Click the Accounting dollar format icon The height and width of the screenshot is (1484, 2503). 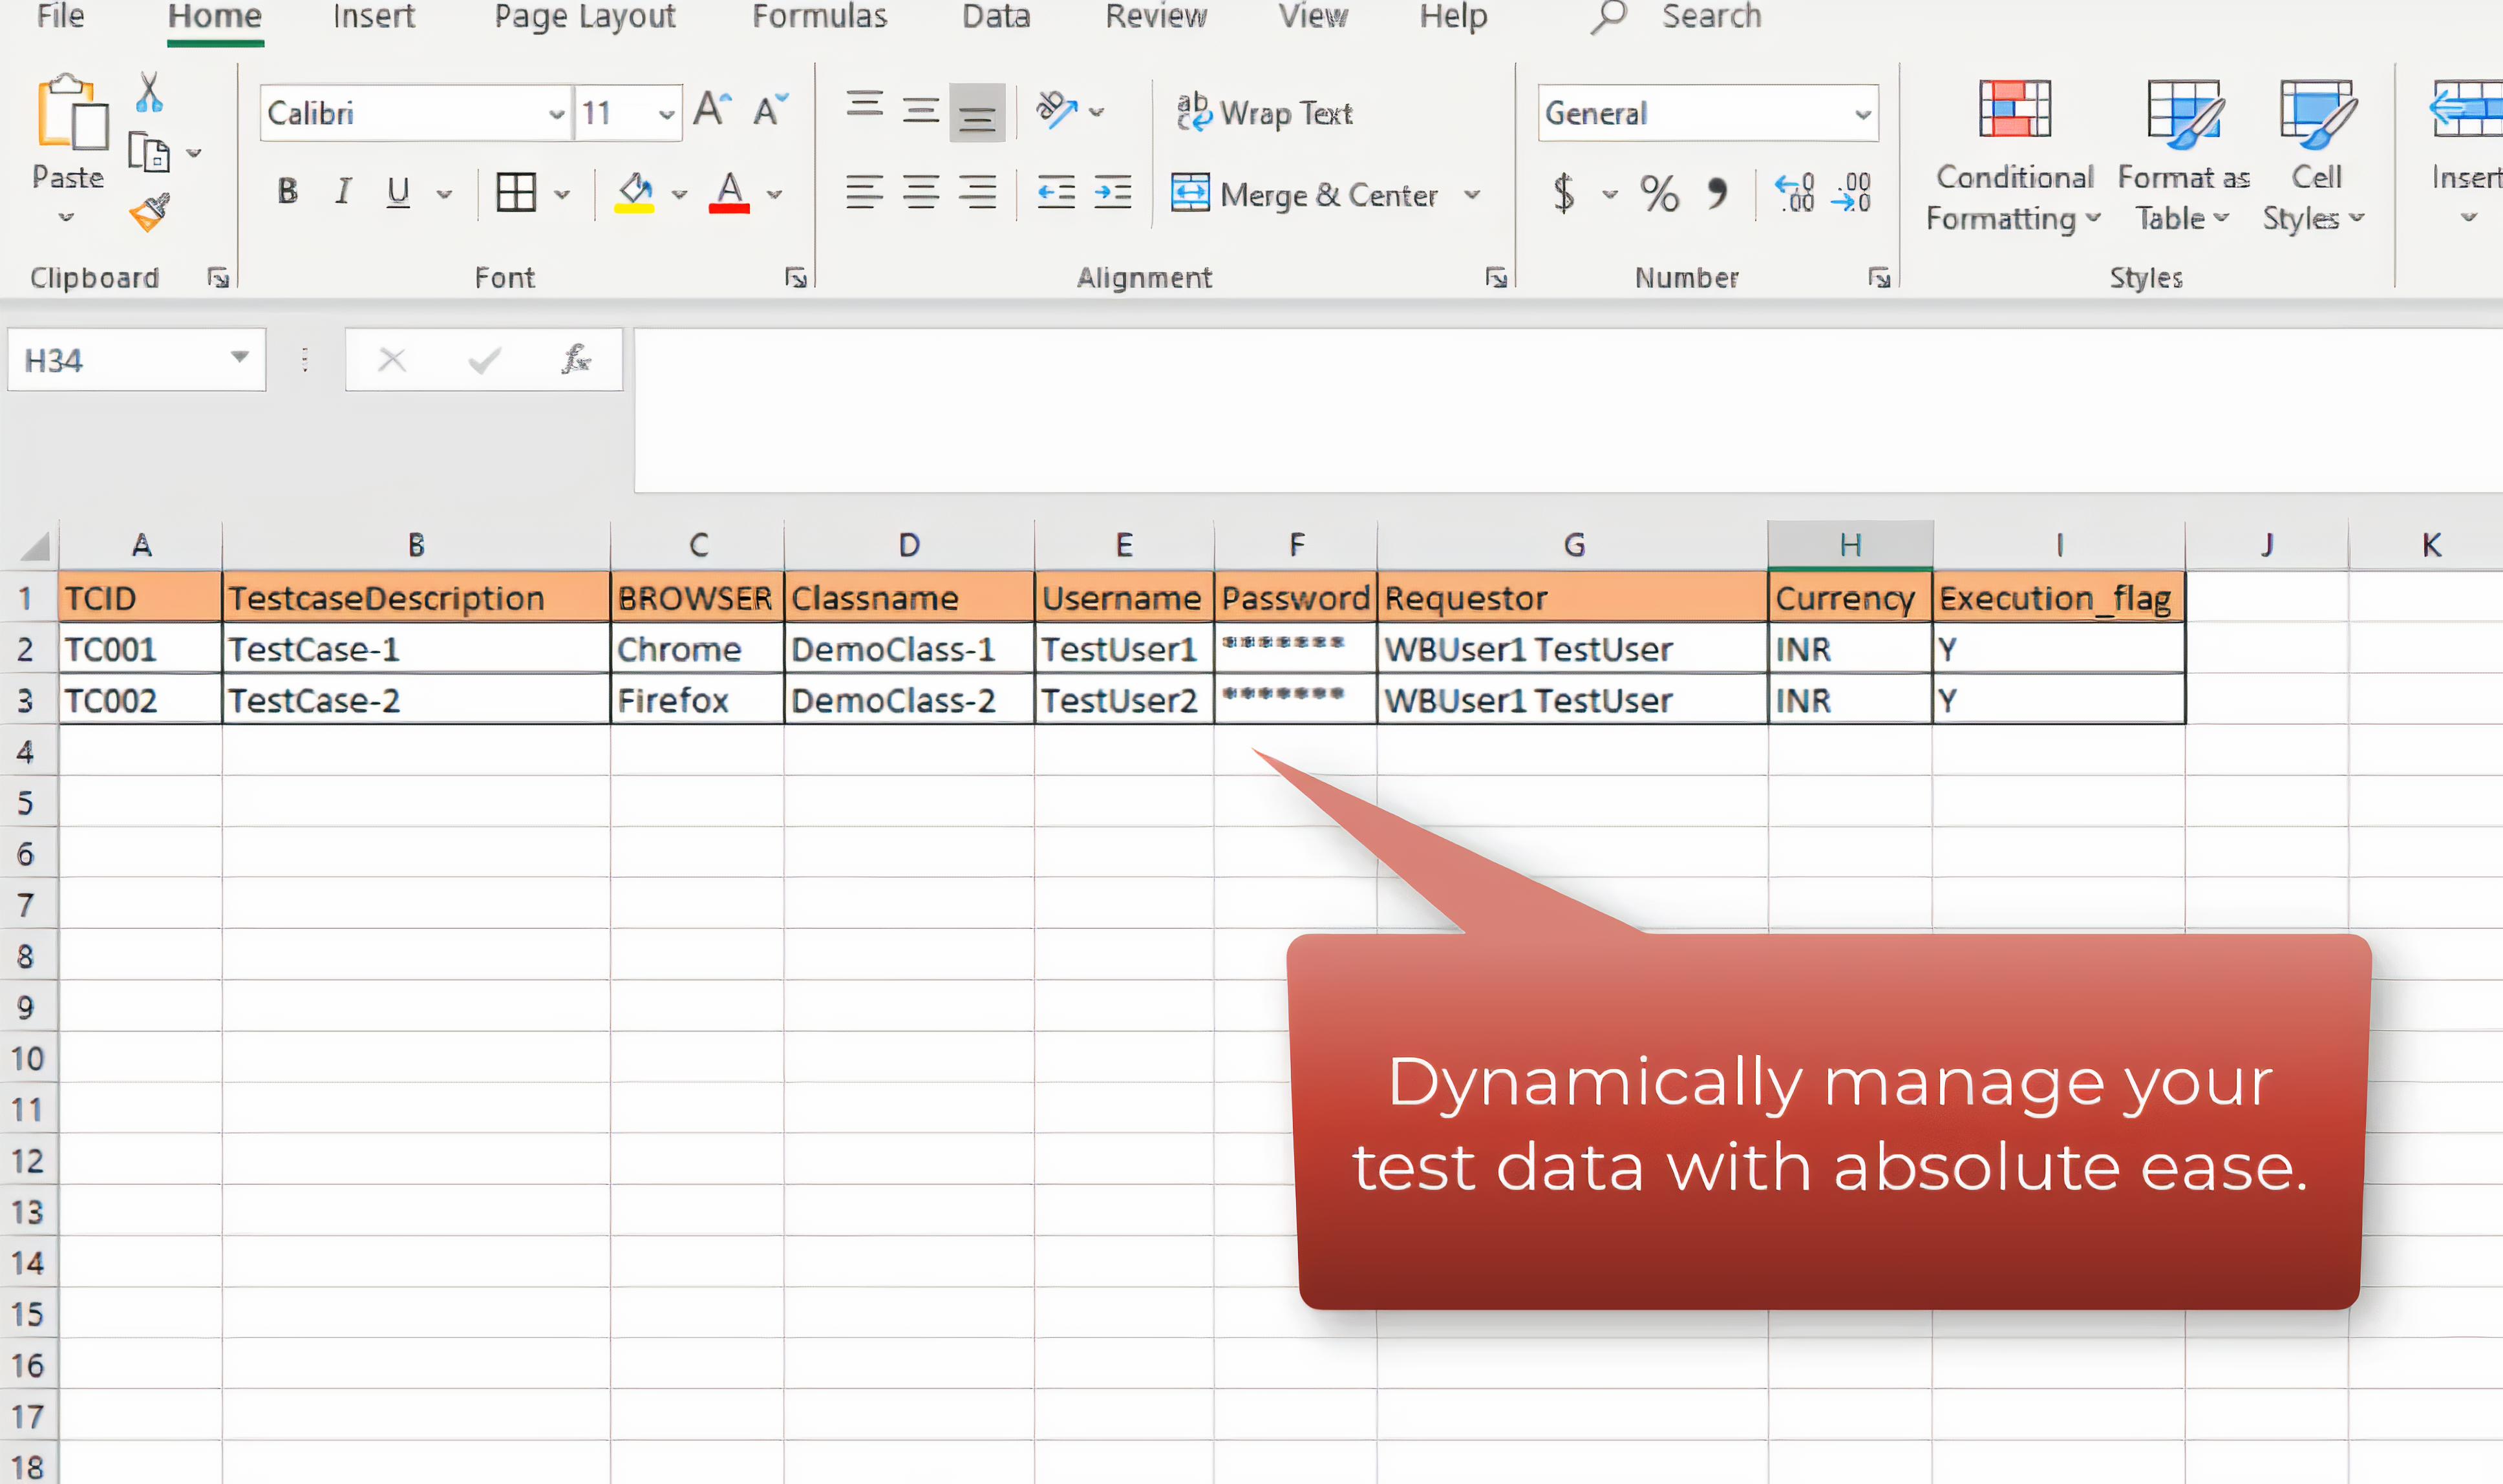[1564, 192]
